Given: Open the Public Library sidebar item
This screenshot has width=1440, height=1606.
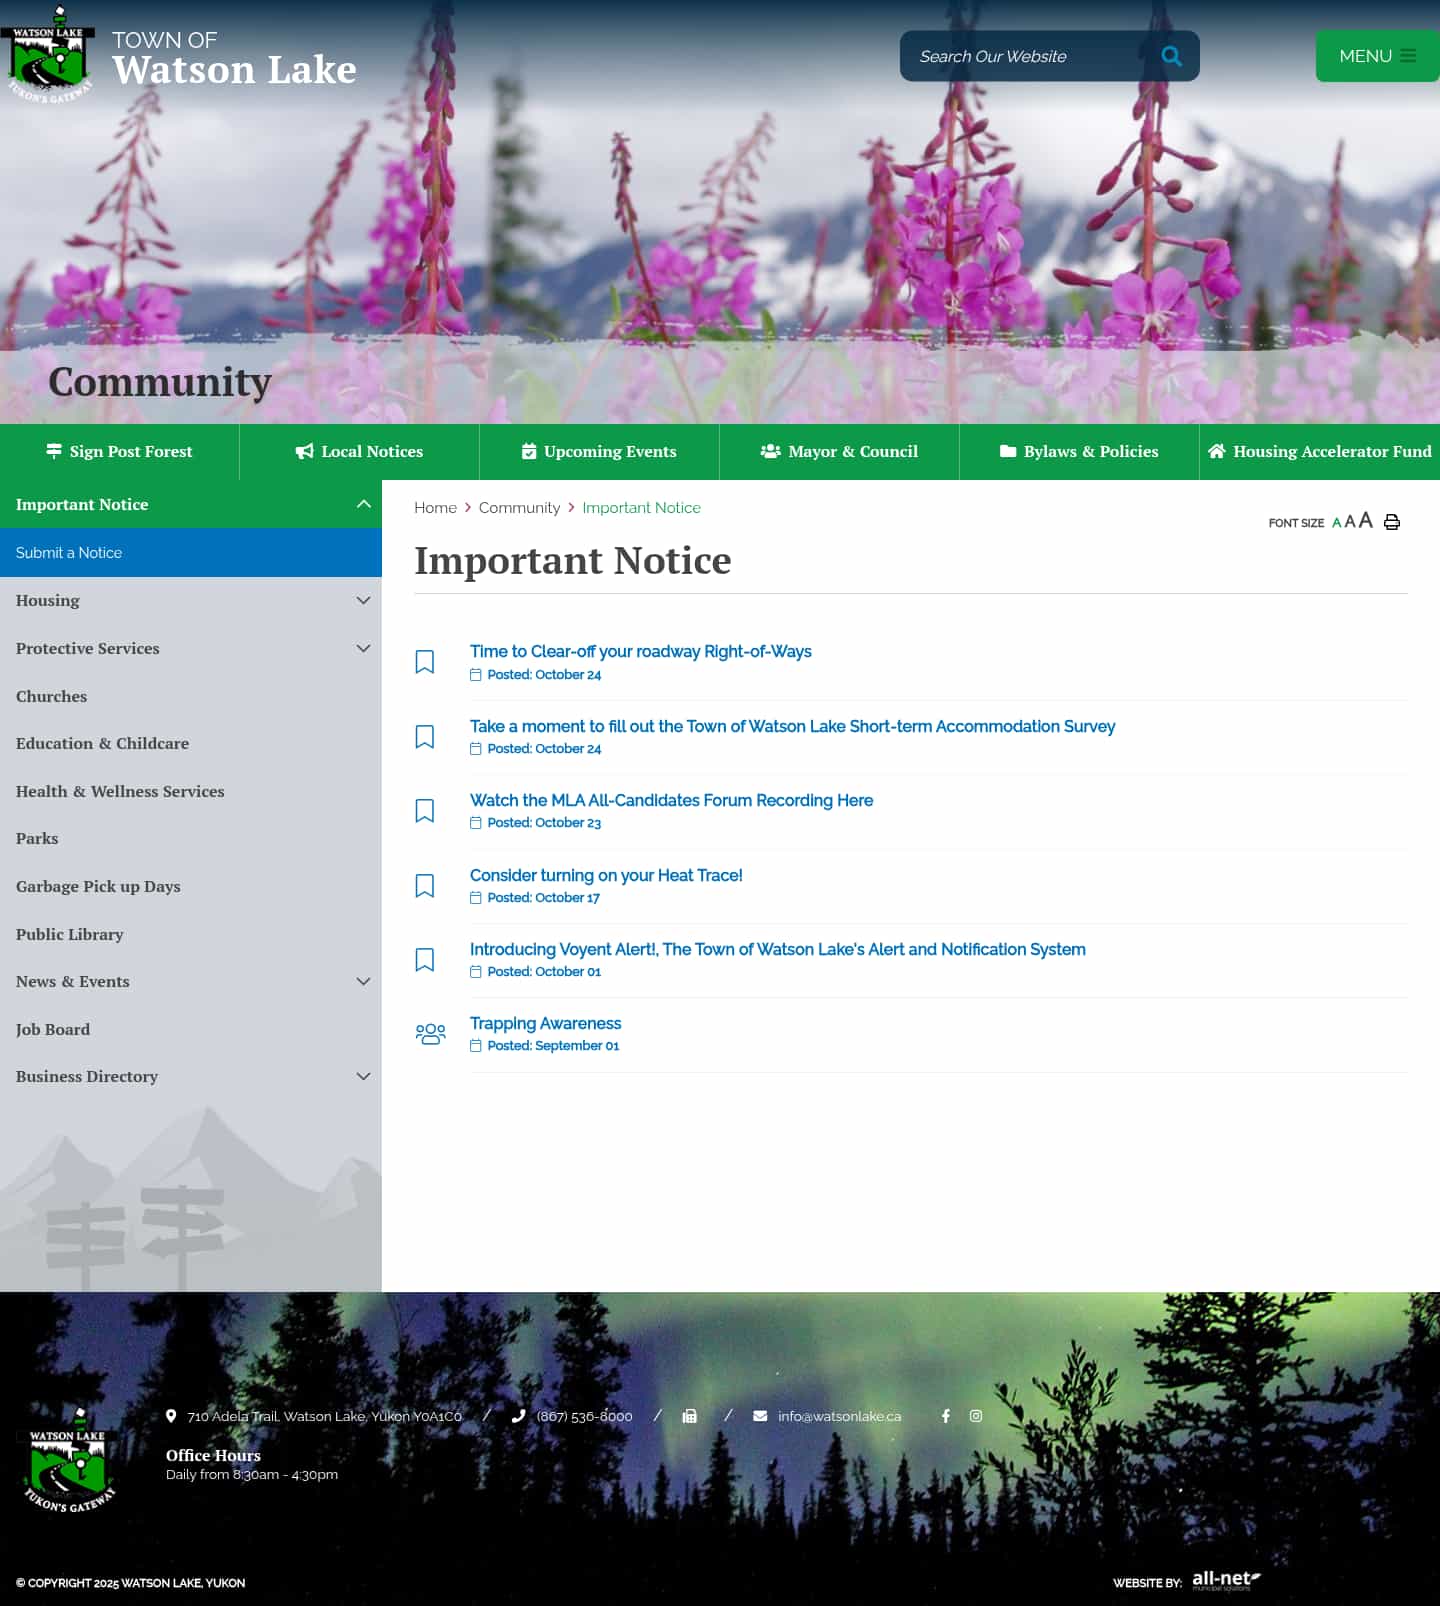Looking at the screenshot, I should point(191,934).
